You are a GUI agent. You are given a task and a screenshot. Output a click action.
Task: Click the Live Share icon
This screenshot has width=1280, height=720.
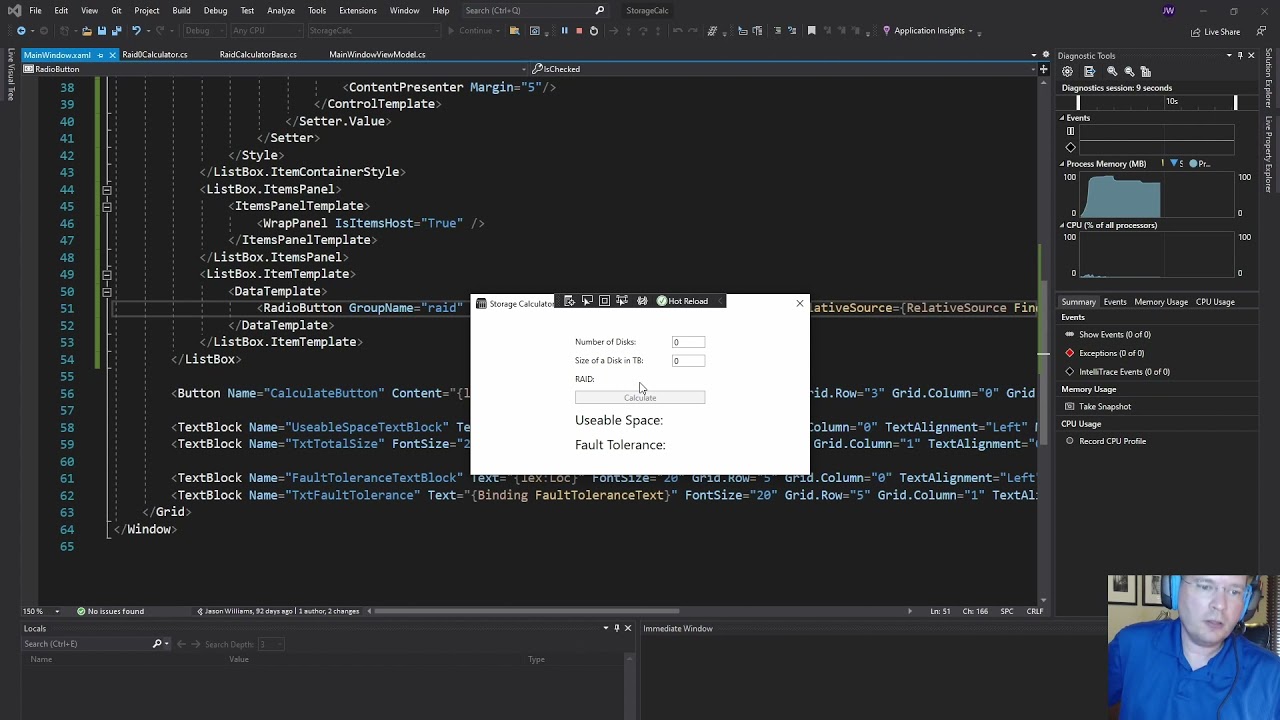coord(1195,31)
